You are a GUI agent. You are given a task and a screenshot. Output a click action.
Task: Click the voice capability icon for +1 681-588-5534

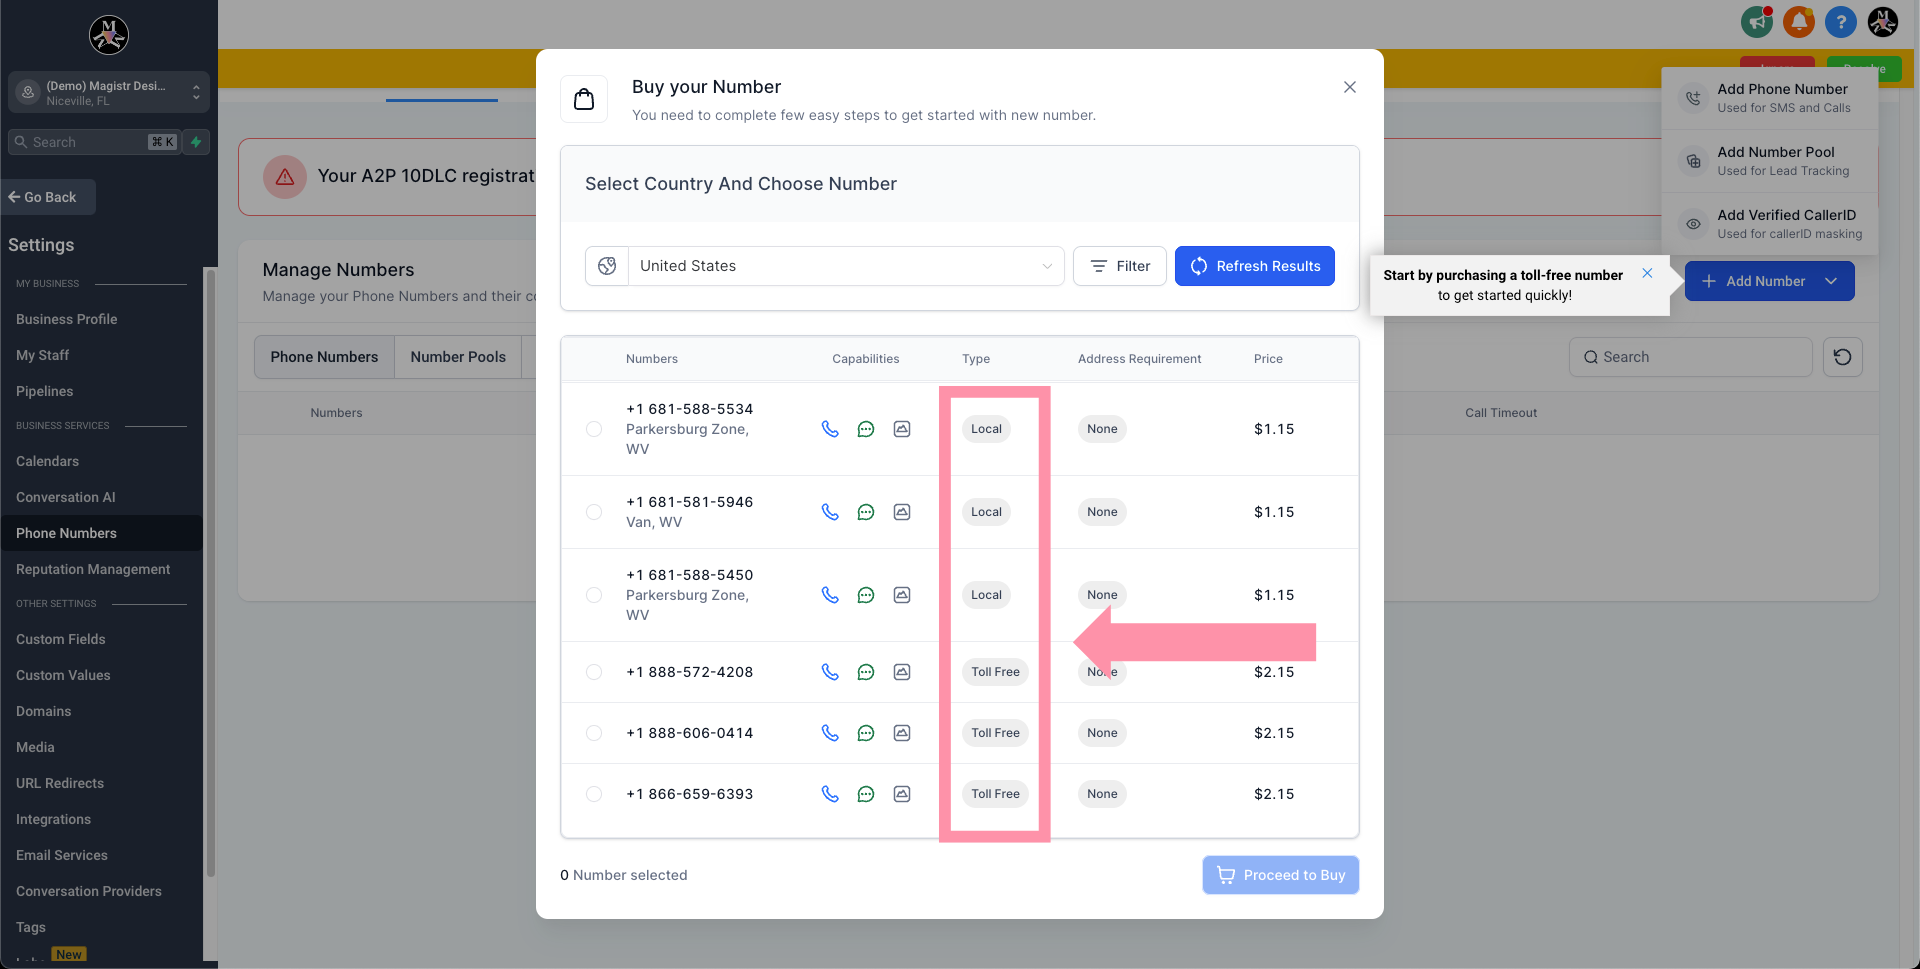830,429
